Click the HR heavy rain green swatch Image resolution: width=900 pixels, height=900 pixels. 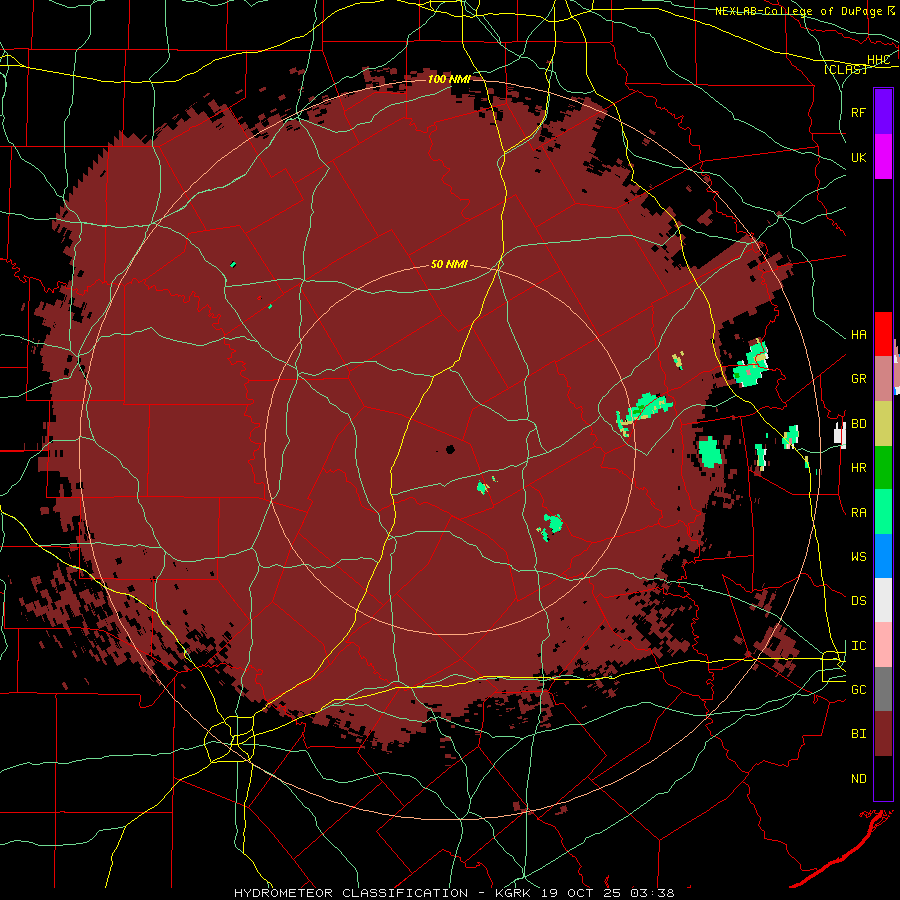tap(883, 467)
